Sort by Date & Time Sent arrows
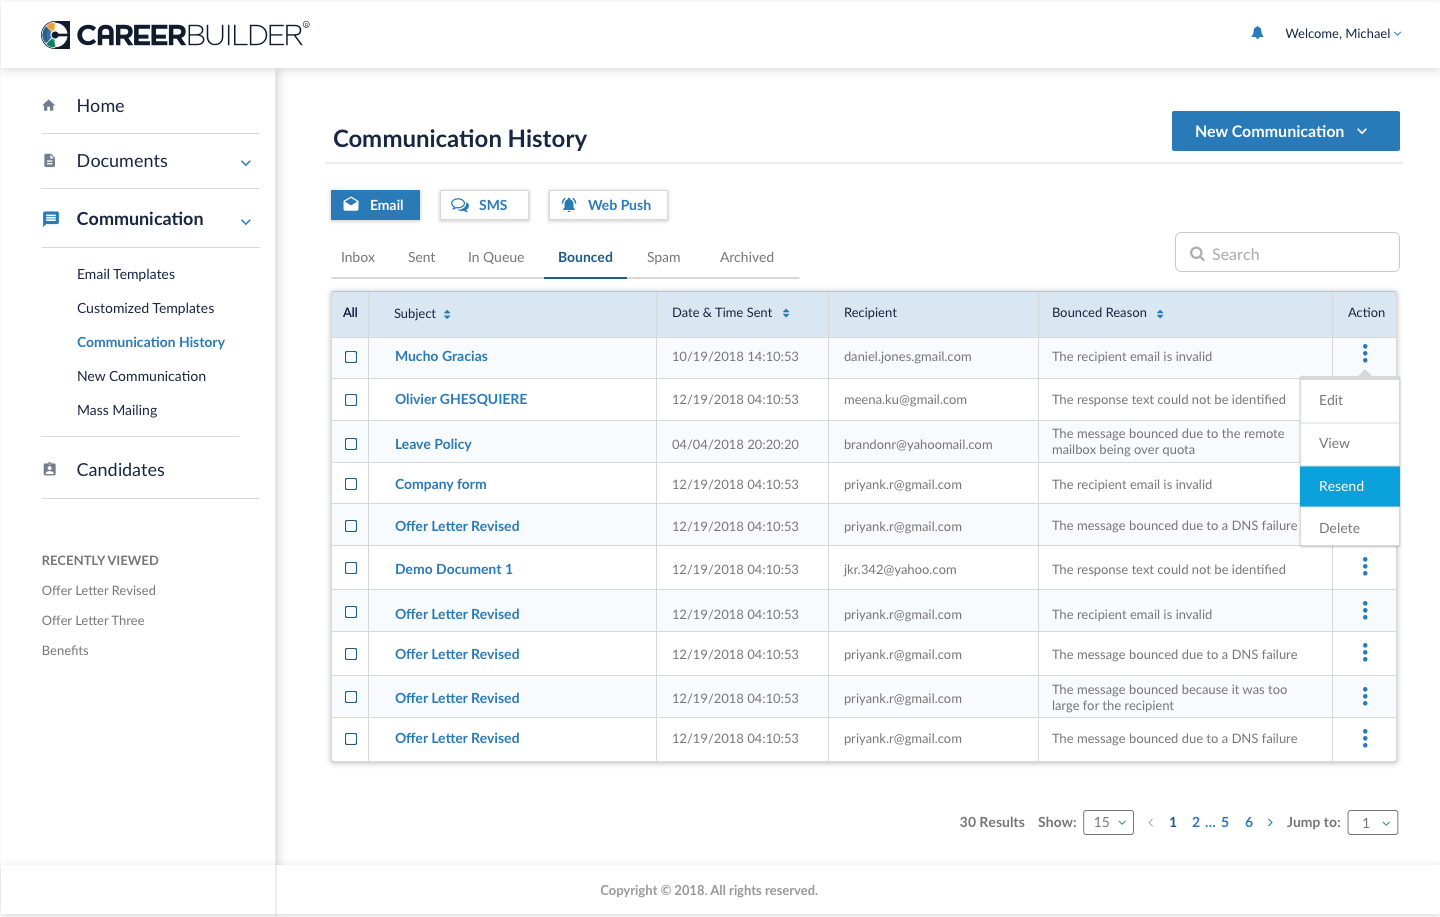The height and width of the screenshot is (917, 1440). pyautogui.click(x=786, y=313)
